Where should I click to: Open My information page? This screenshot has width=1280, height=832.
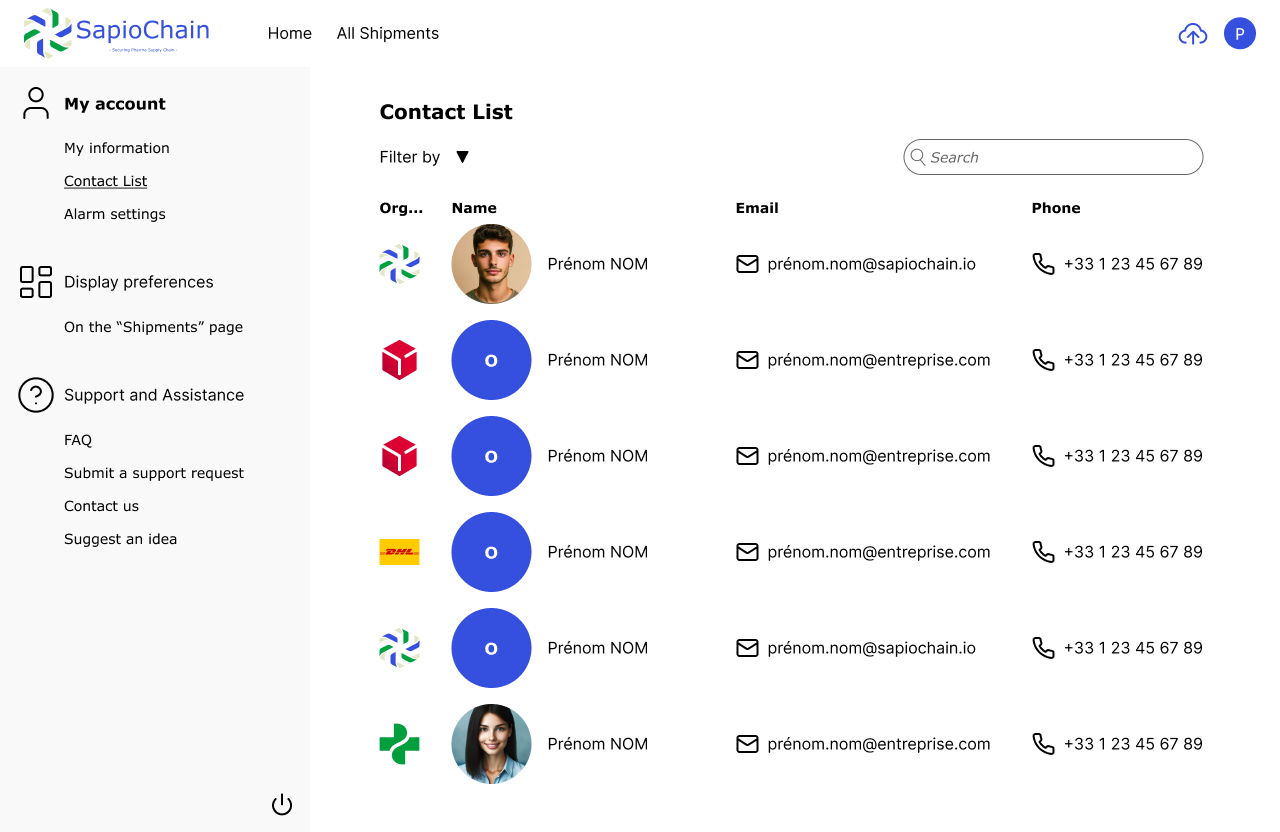click(117, 148)
